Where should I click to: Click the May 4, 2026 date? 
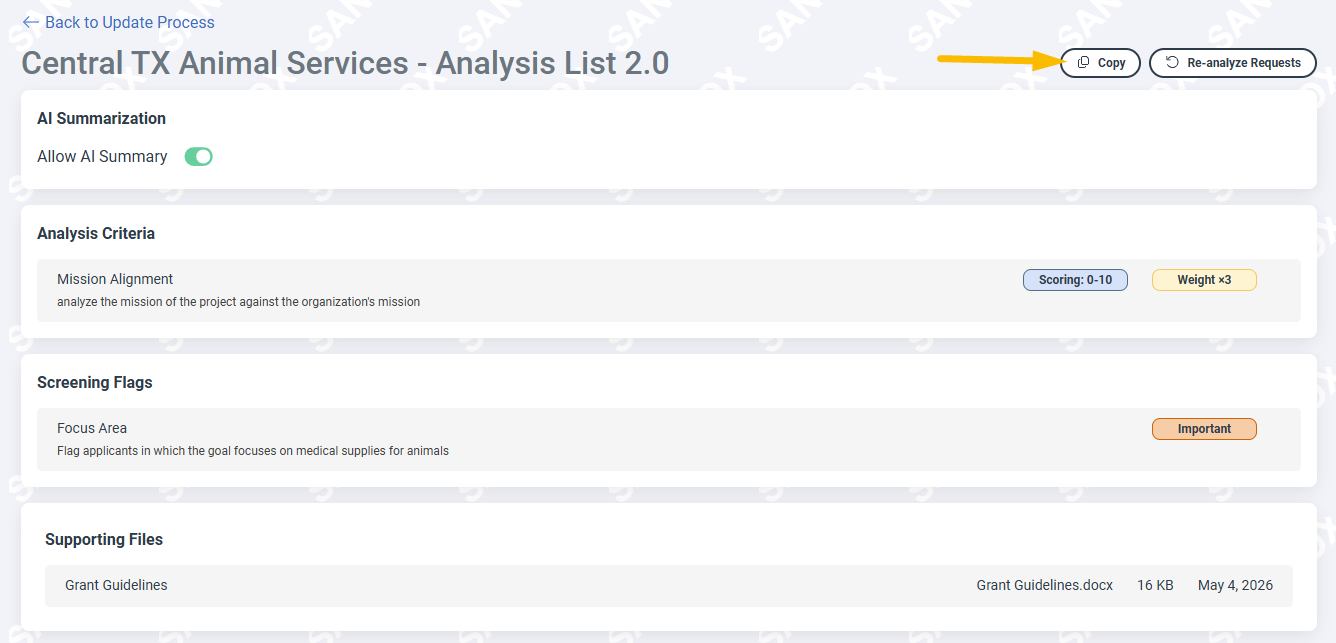[1236, 585]
